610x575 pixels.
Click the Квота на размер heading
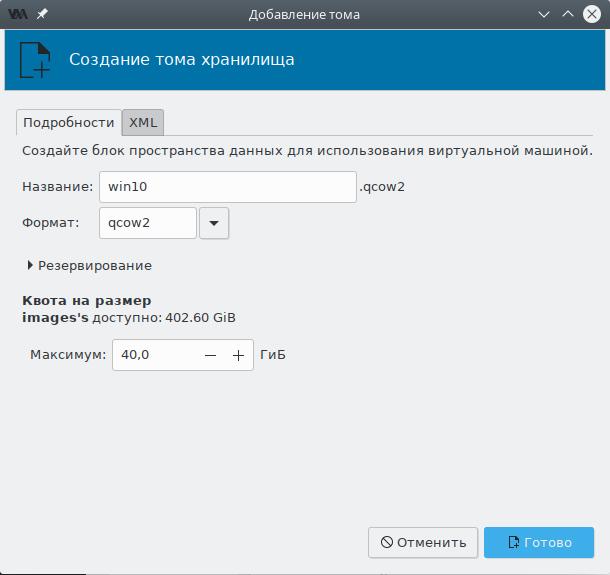tap(87, 301)
